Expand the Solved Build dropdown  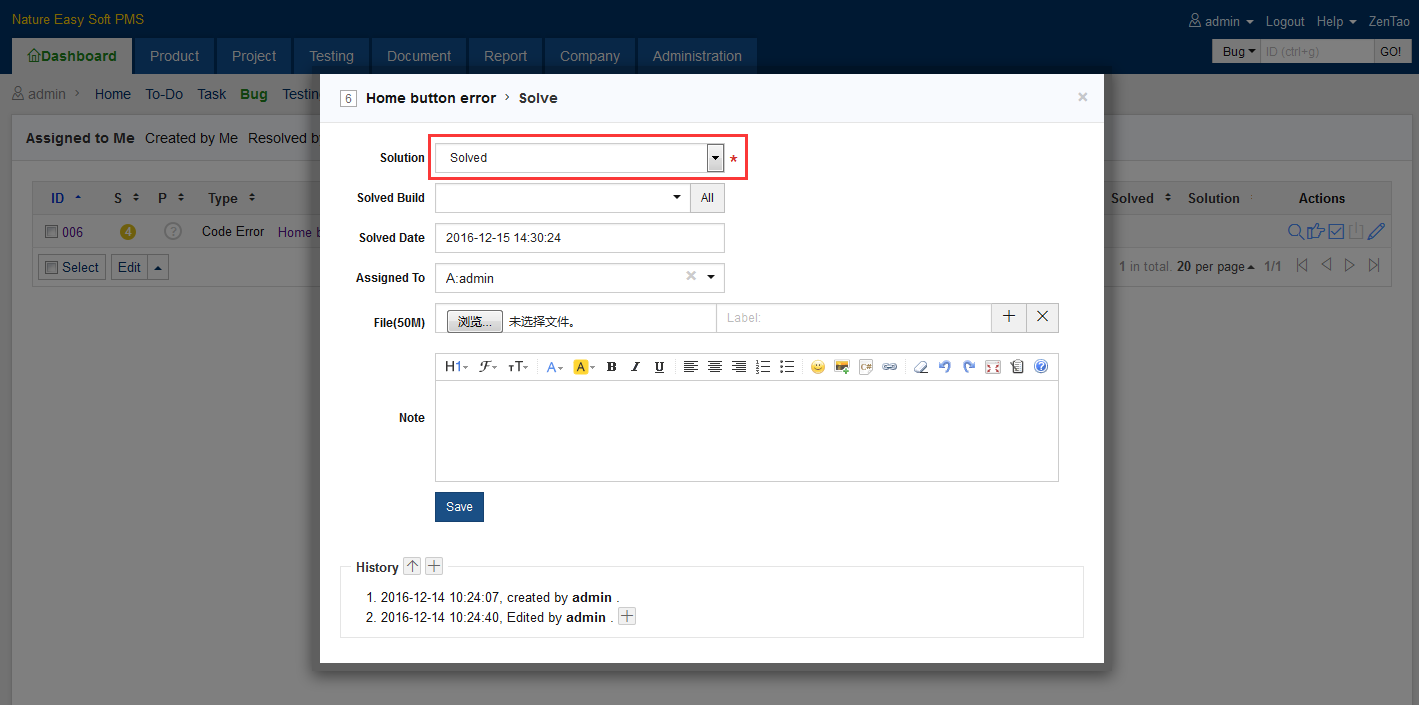677,198
